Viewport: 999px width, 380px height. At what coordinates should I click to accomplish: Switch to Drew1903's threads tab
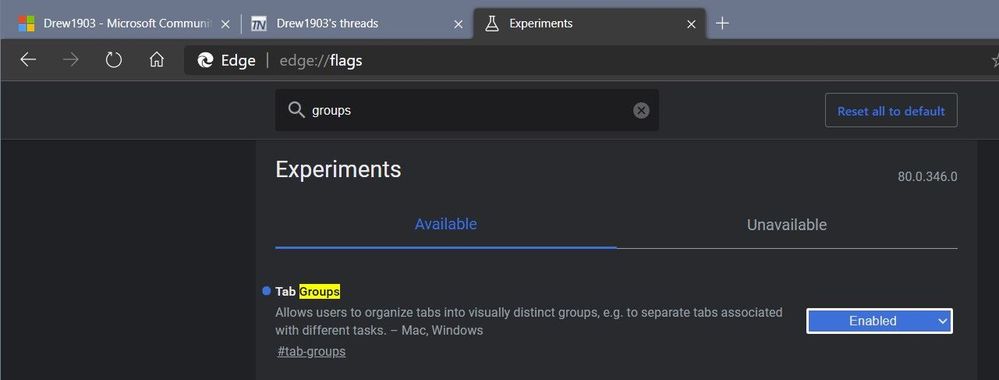357,24
